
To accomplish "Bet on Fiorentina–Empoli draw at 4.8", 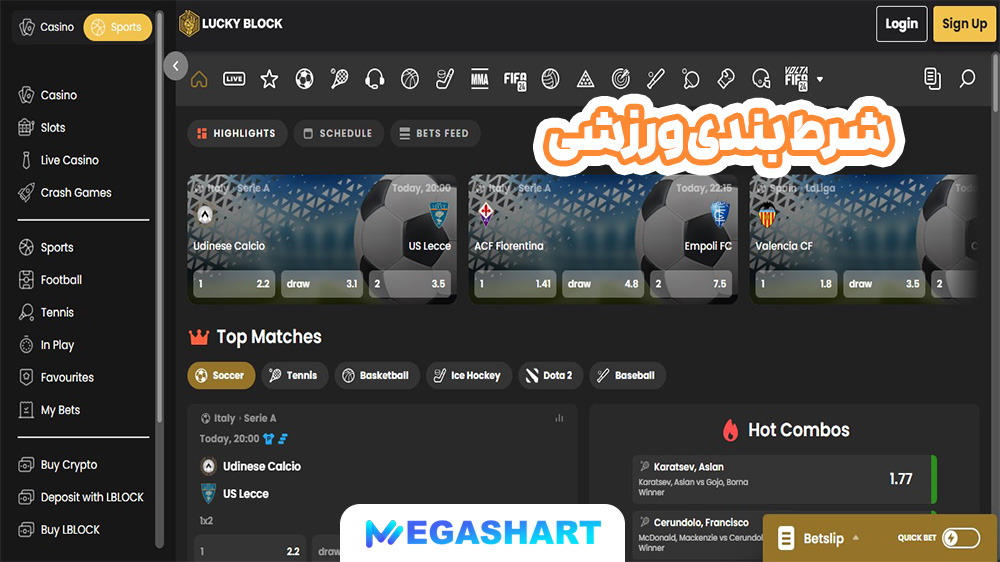I will pyautogui.click(x=603, y=284).
